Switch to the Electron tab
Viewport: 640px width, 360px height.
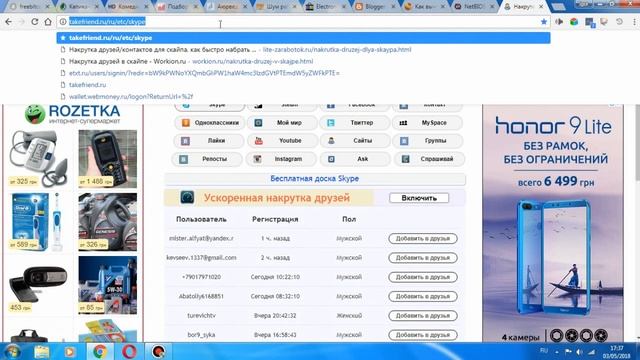click(325, 7)
